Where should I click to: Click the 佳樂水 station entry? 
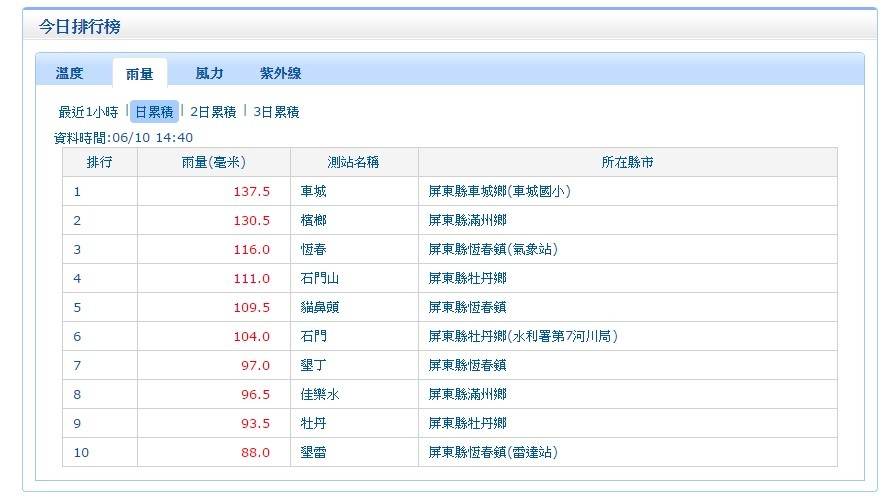click(319, 394)
